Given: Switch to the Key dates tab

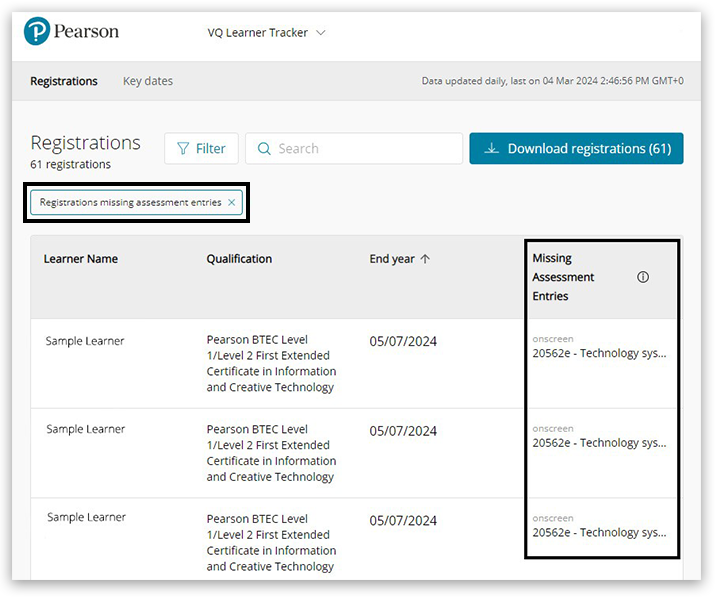Looking at the screenshot, I should tap(147, 81).
